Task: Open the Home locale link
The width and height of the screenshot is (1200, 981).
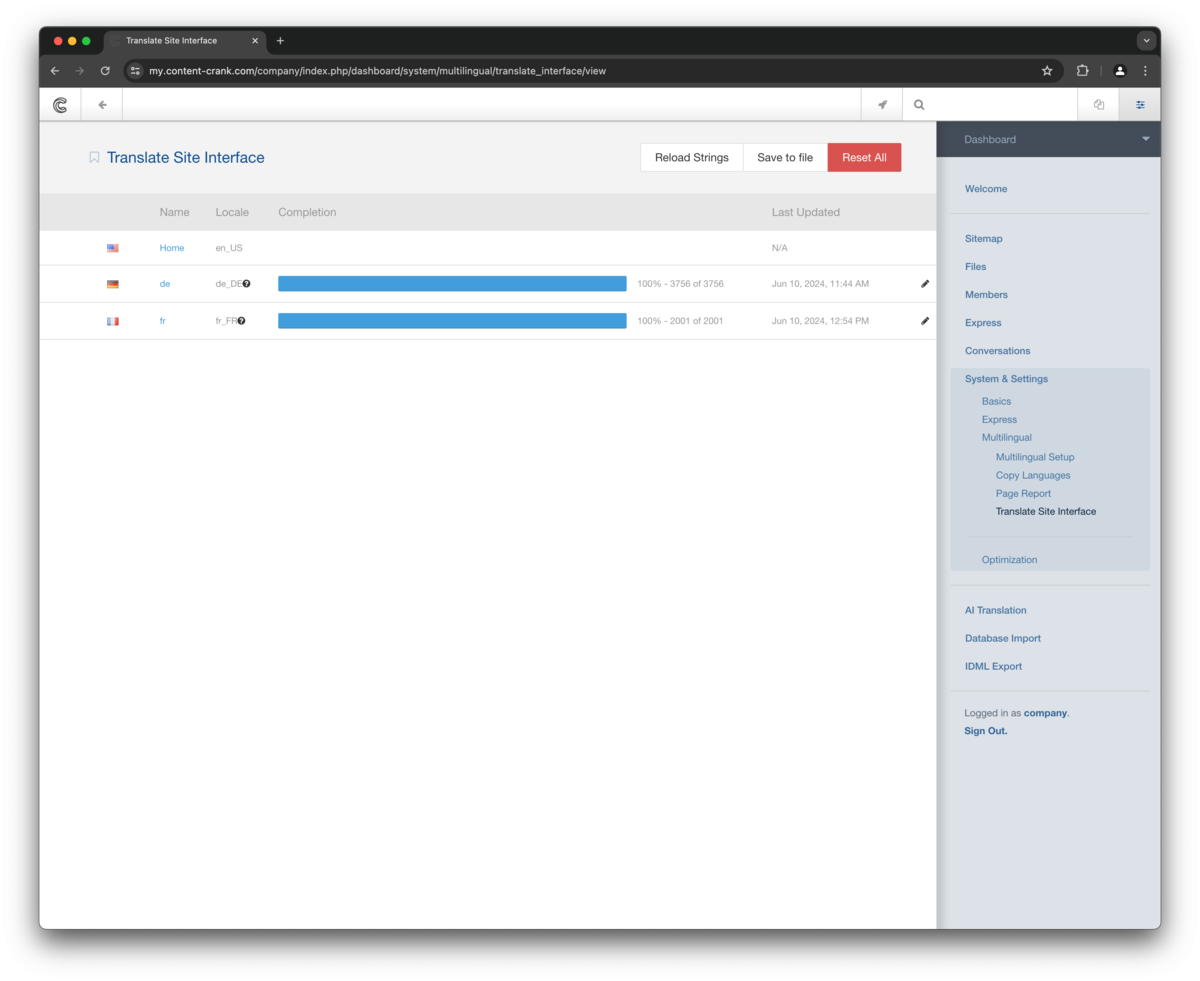Action: (x=172, y=248)
